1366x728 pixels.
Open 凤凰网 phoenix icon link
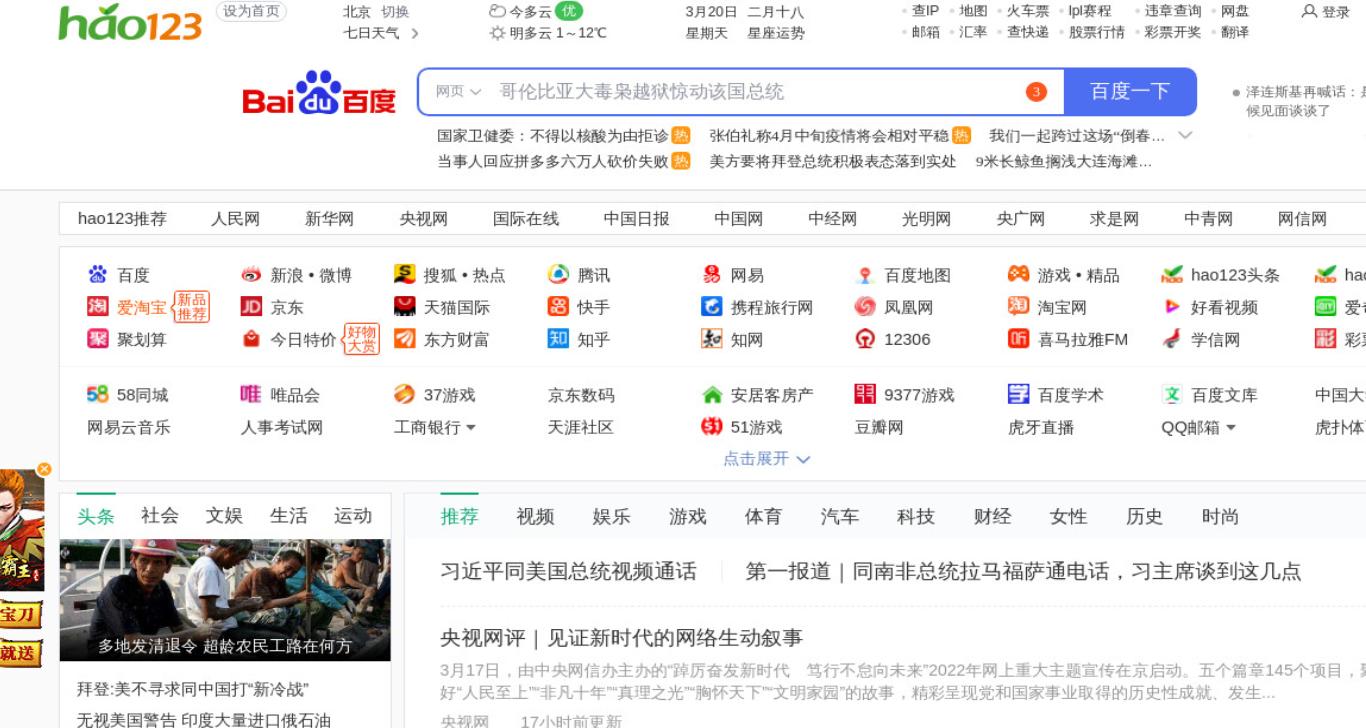tap(865, 307)
